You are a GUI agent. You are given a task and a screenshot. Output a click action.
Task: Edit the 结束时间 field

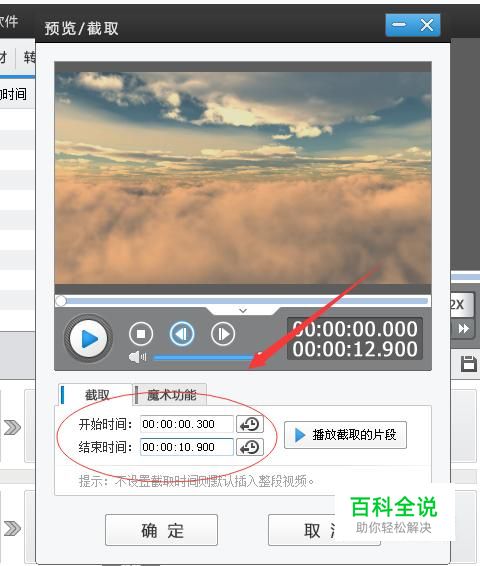pyautogui.click(x=187, y=447)
